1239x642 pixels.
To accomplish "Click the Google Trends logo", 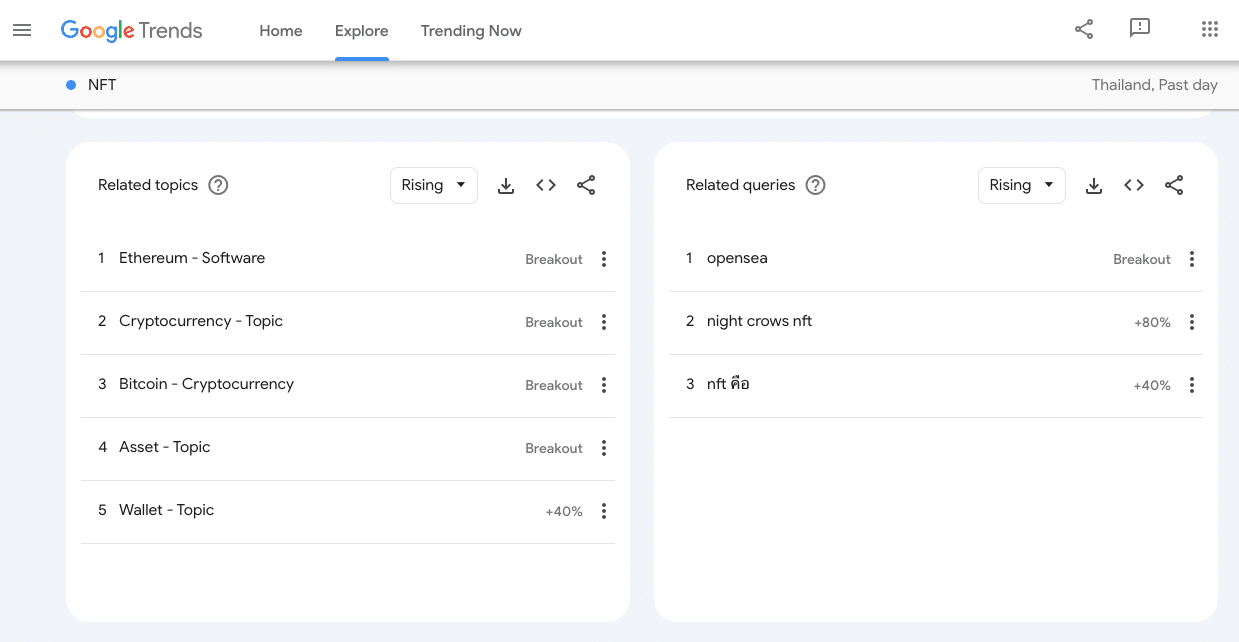I will 131,31.
